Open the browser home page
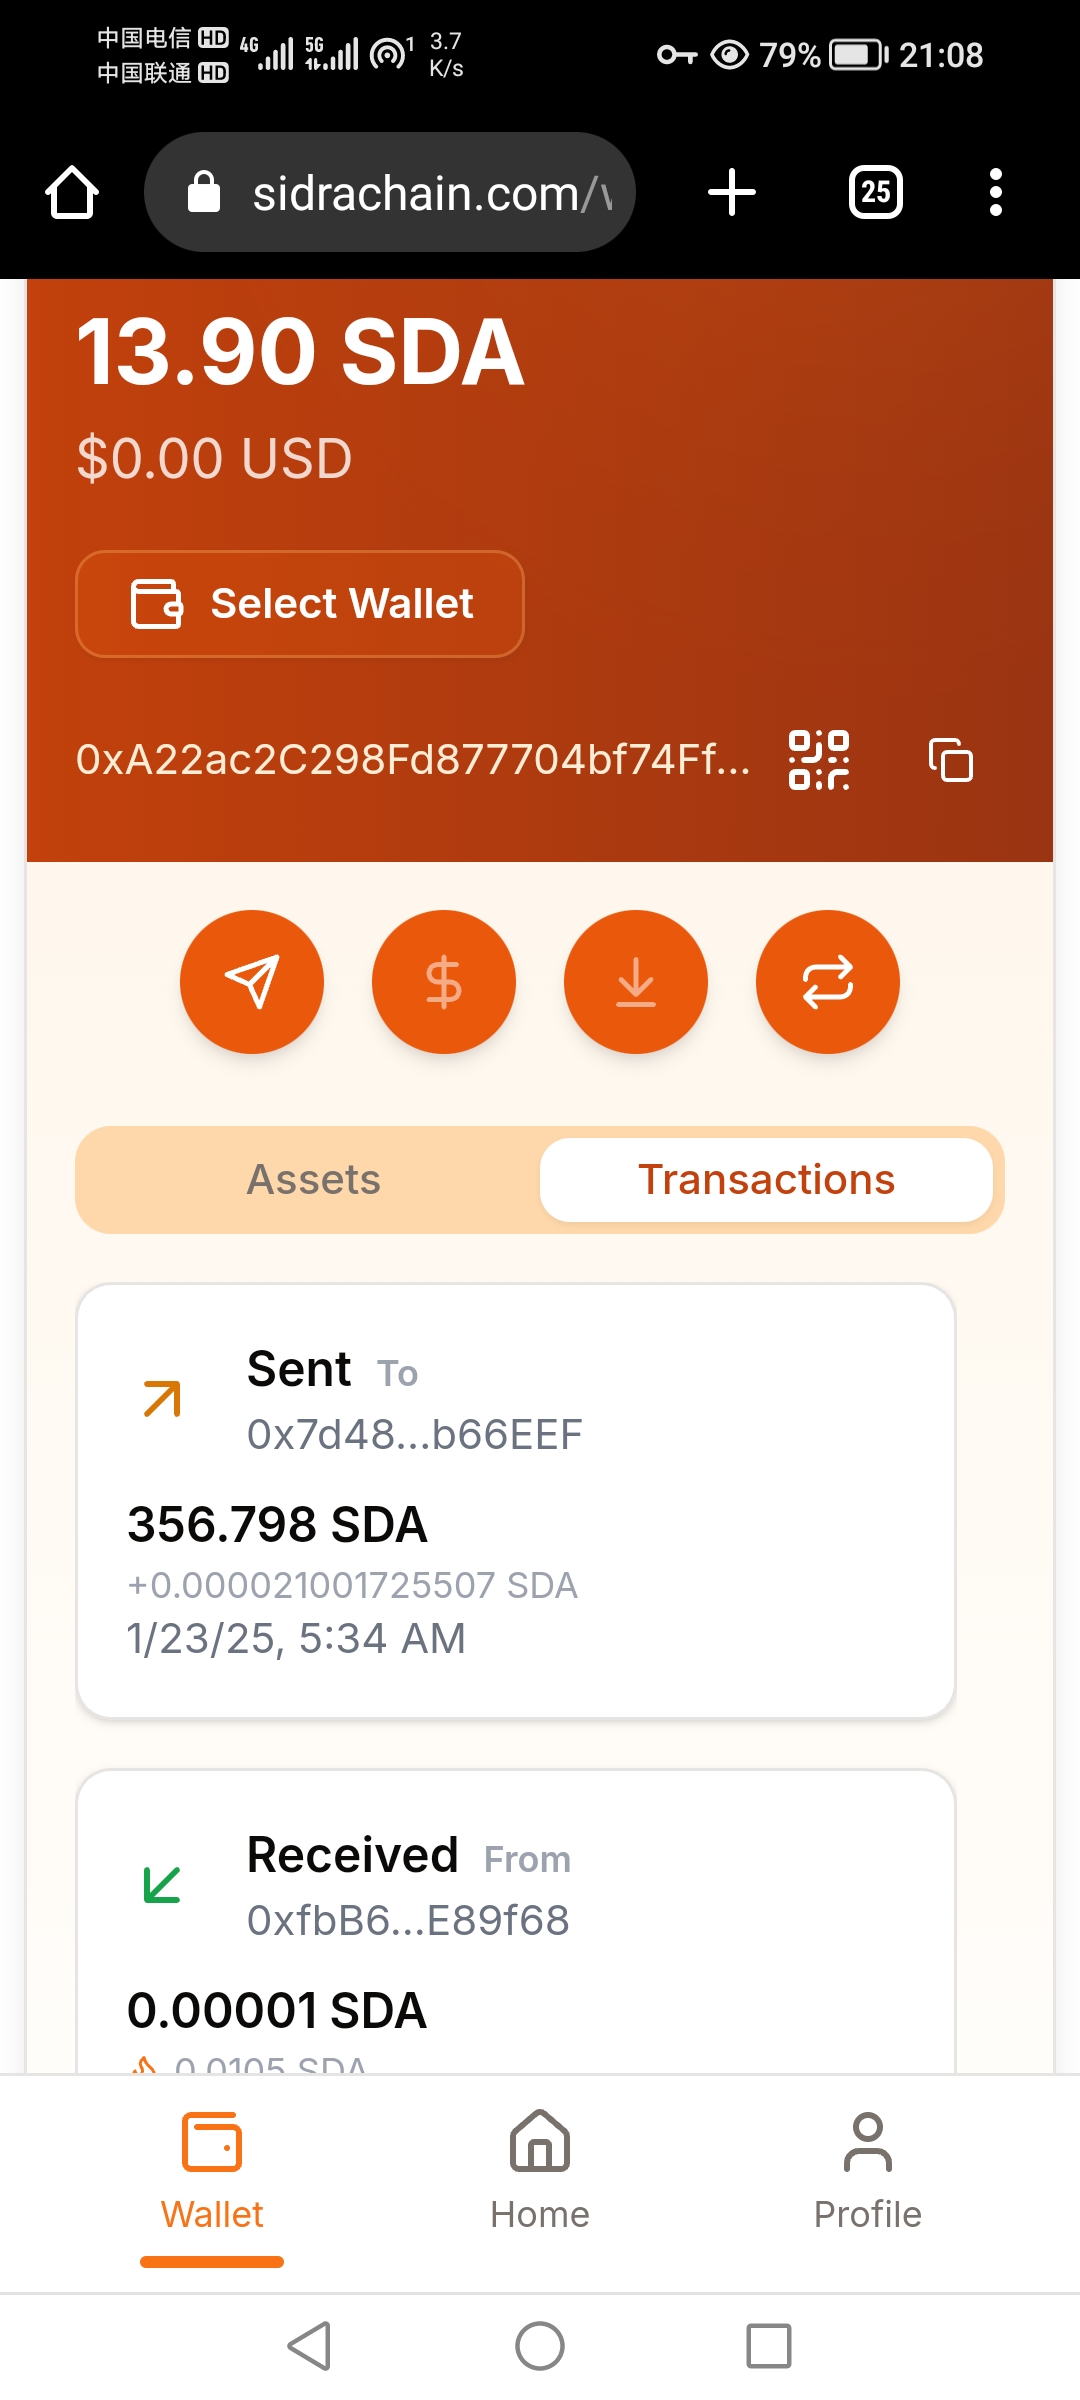The width and height of the screenshot is (1080, 2400). click(72, 192)
